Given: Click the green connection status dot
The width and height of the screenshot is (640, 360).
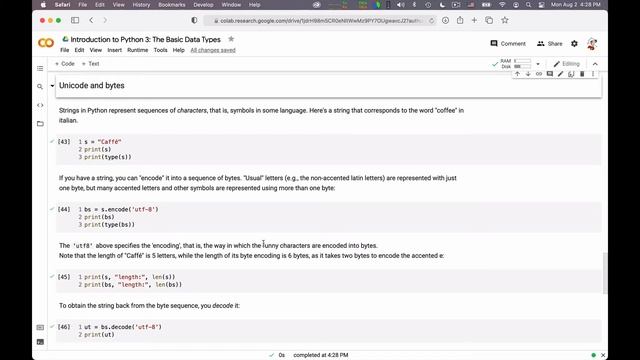Looking at the screenshot, I should (x=593, y=355).
